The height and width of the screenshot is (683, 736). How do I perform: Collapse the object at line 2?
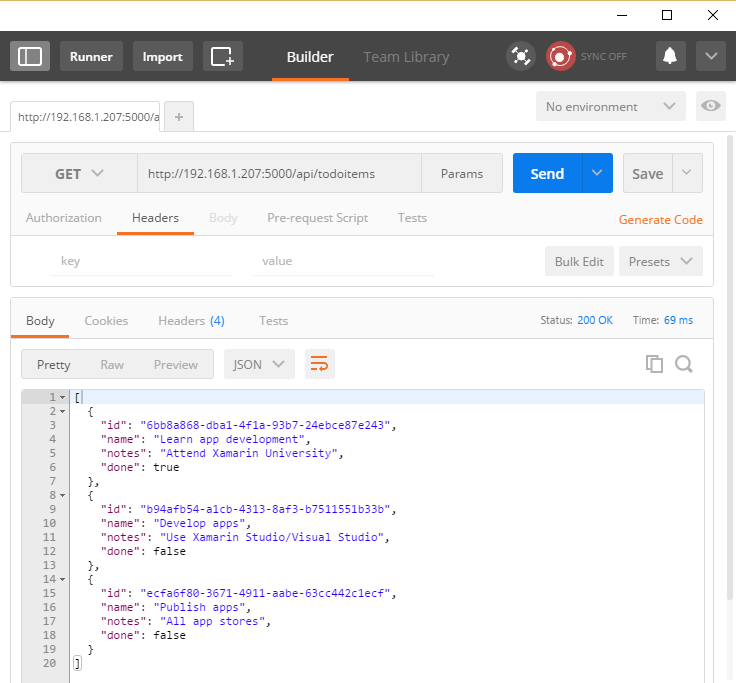(x=62, y=411)
